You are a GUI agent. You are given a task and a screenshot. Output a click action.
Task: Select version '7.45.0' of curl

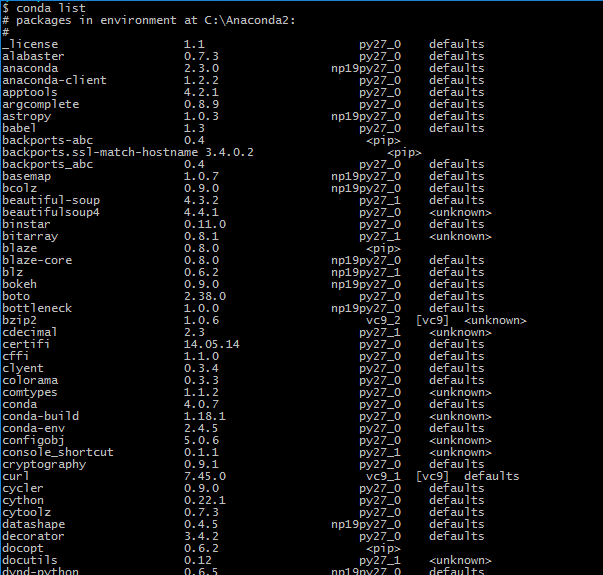coord(205,476)
